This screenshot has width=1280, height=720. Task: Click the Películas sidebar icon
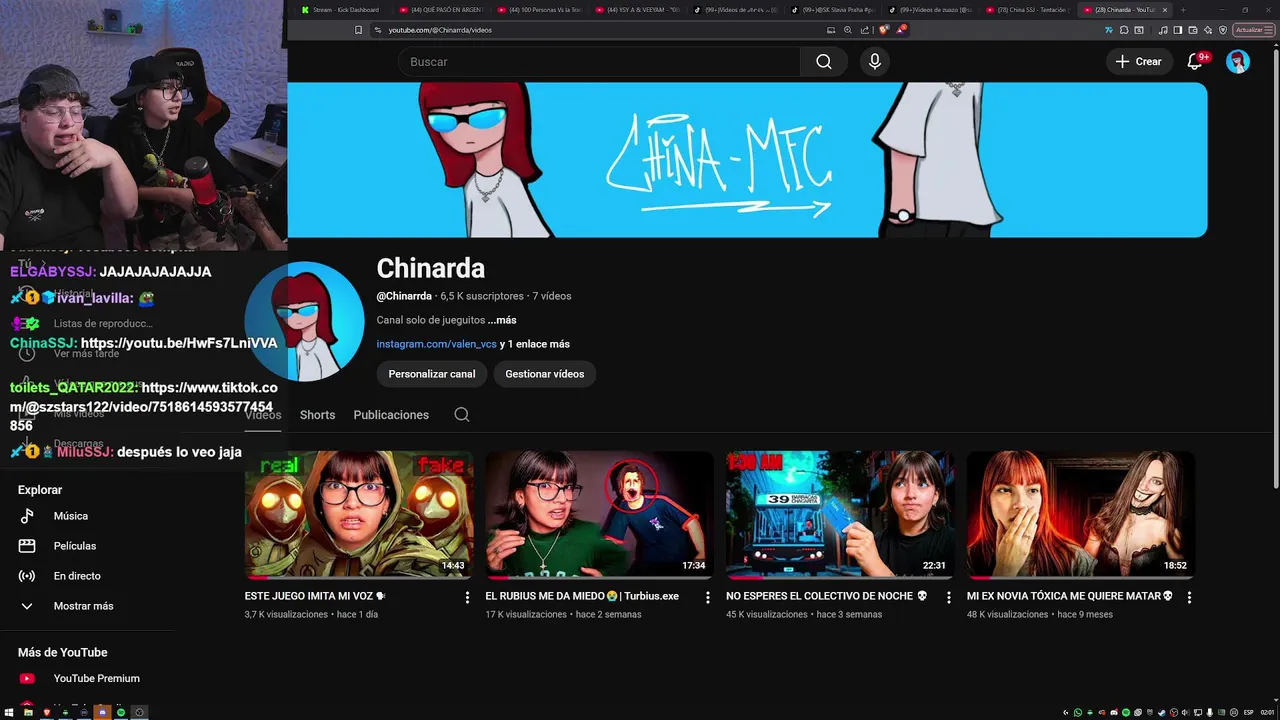27,546
